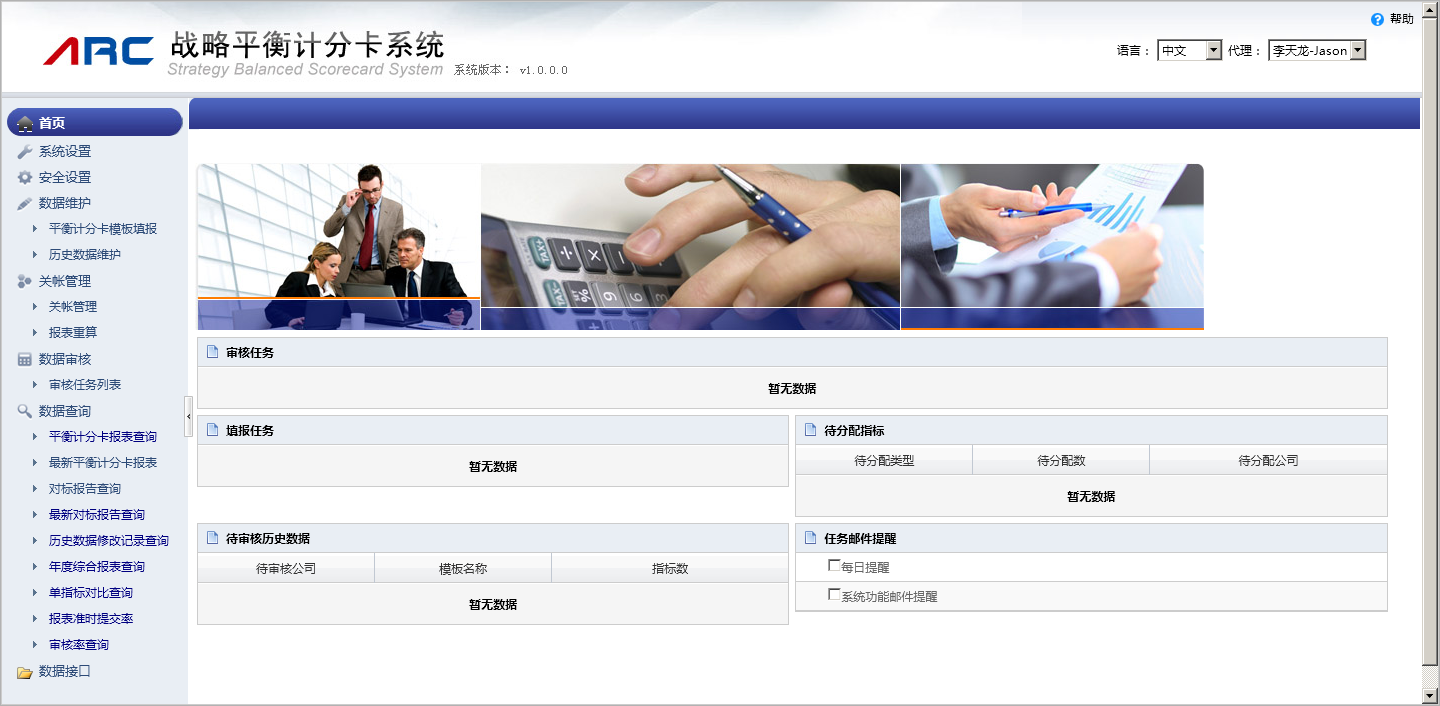Image resolution: width=1440 pixels, height=706 pixels.
Task: Enable the 每日提醒 checkbox
Action: [x=834, y=566]
